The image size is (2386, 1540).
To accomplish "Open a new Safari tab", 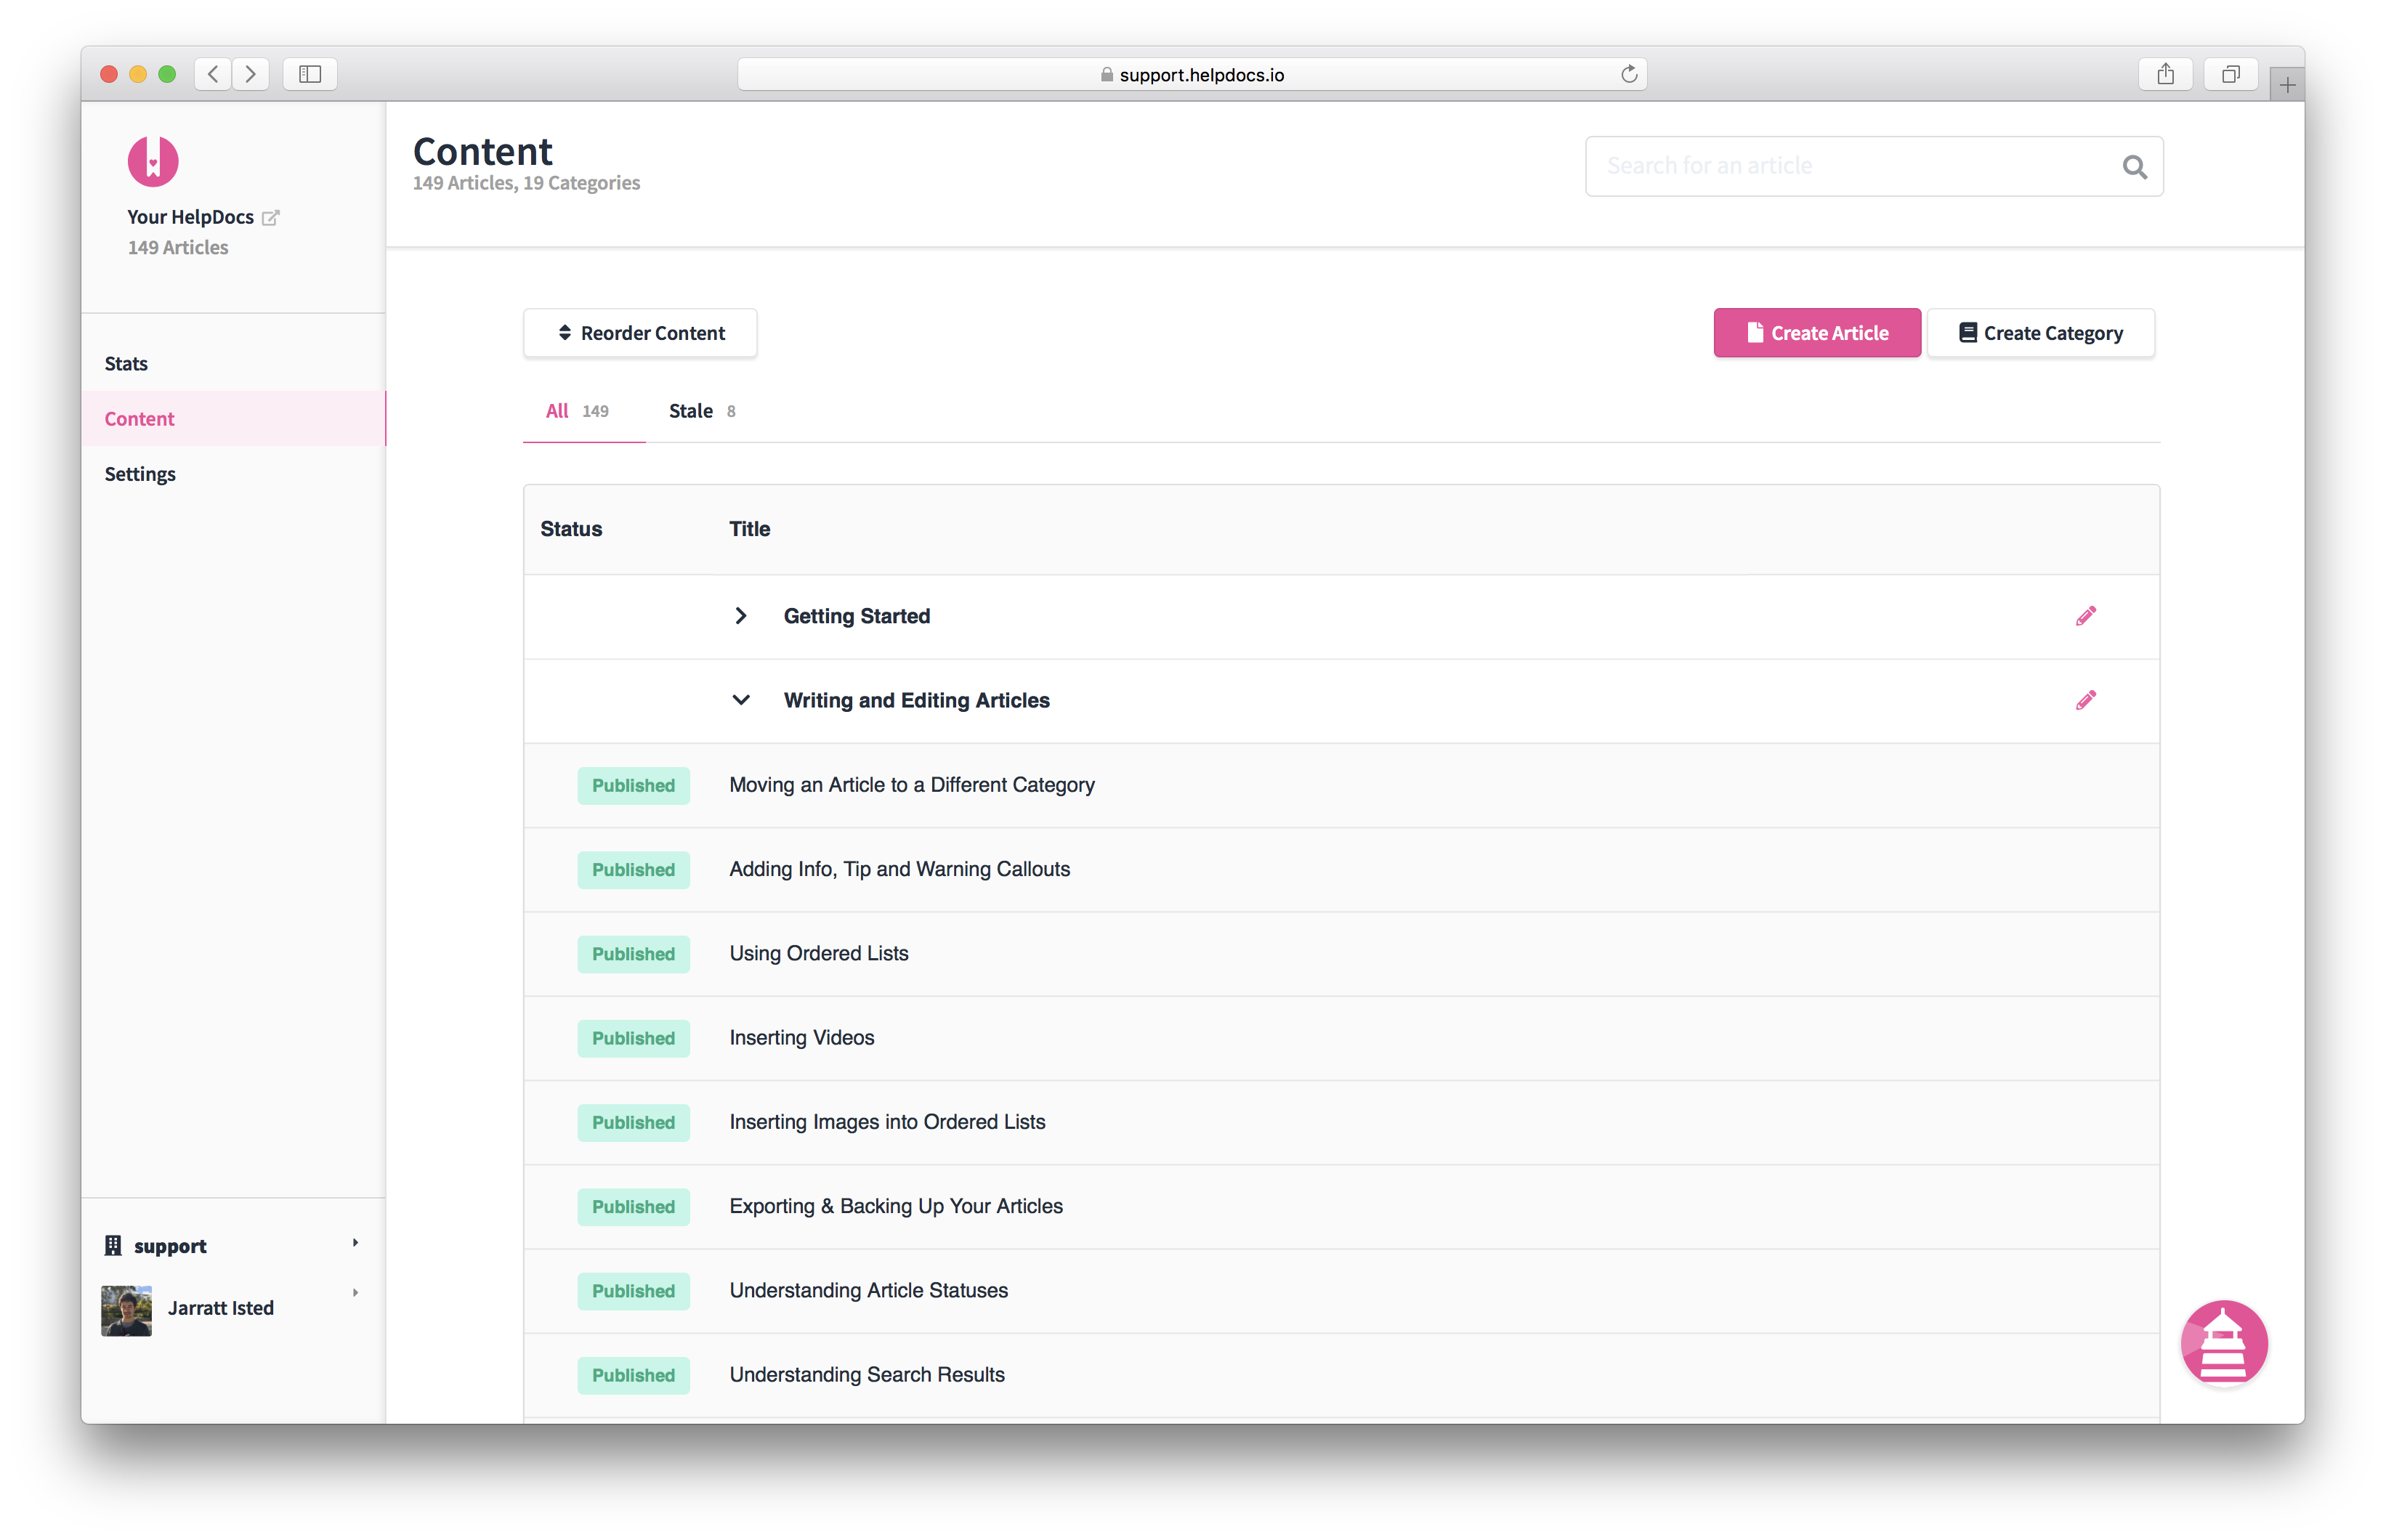I will click(x=2286, y=85).
